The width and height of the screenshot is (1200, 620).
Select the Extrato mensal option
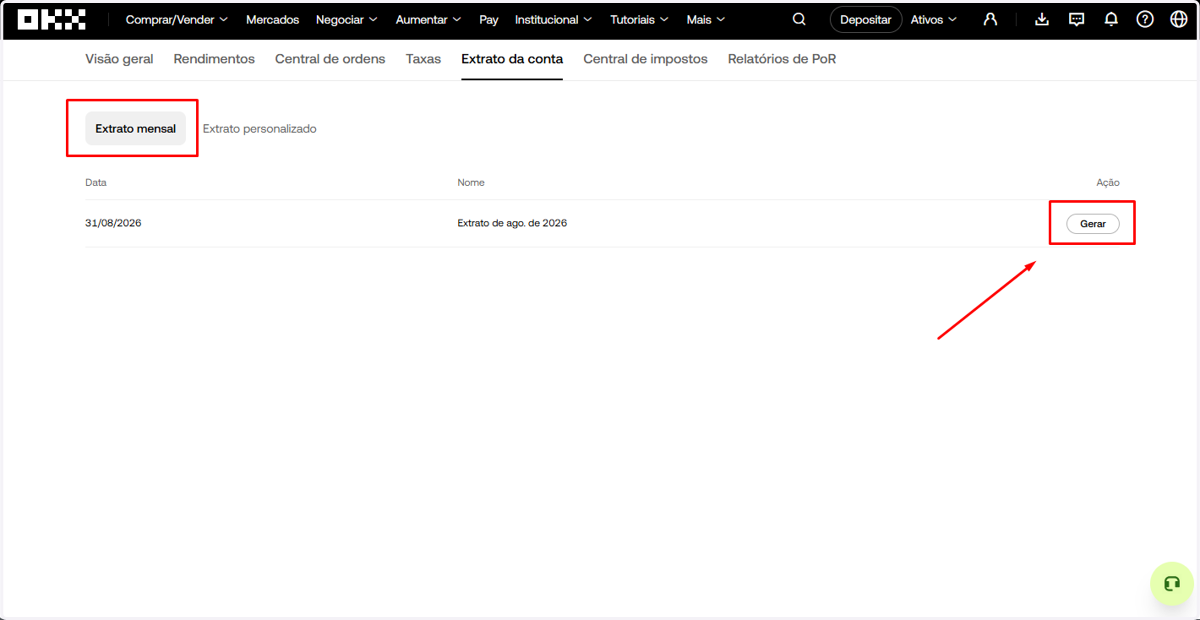[135, 129]
